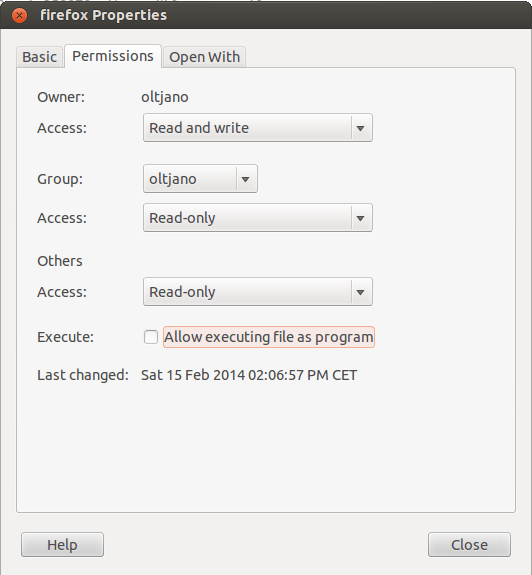
Task: Enable the Execute checkbox
Action: pos(151,337)
